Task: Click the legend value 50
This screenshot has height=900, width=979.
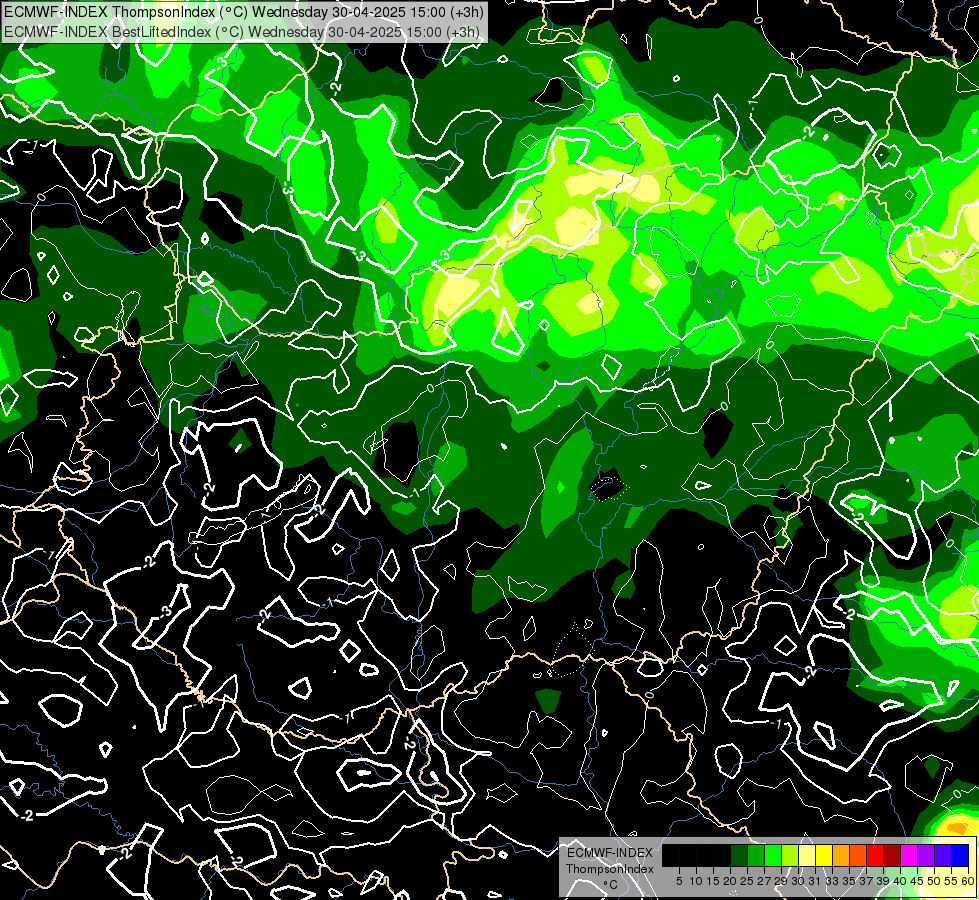Action: click(x=935, y=881)
